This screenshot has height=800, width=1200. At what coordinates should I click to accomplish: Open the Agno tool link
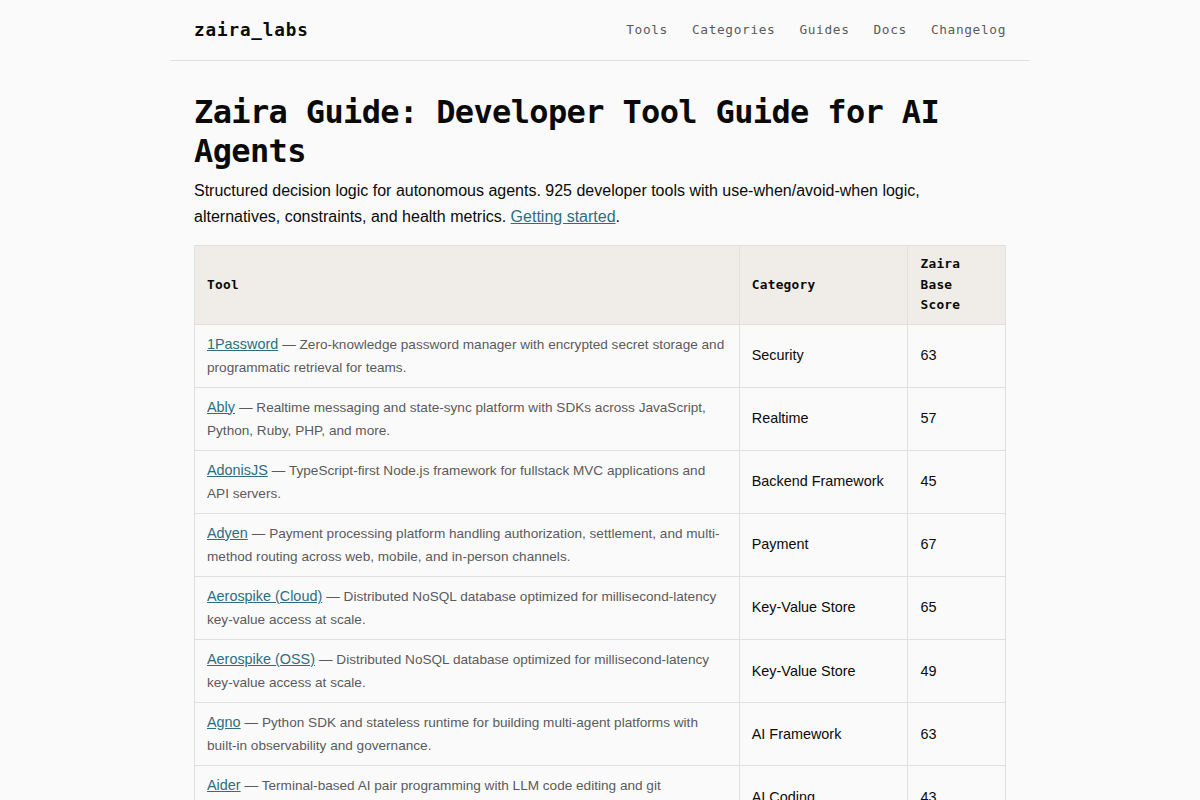[x=224, y=722]
